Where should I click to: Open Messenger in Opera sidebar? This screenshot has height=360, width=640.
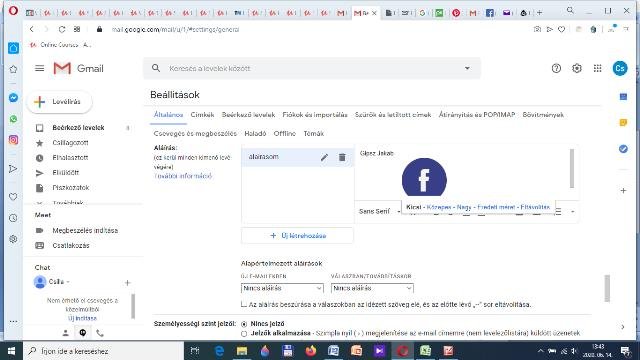(13, 98)
